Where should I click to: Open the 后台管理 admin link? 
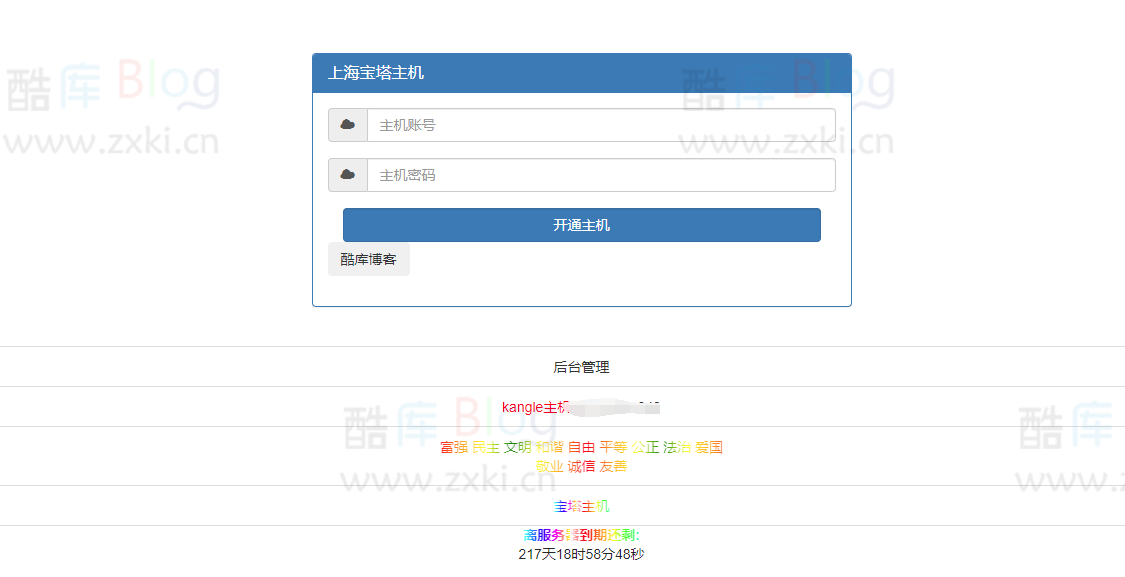581,367
